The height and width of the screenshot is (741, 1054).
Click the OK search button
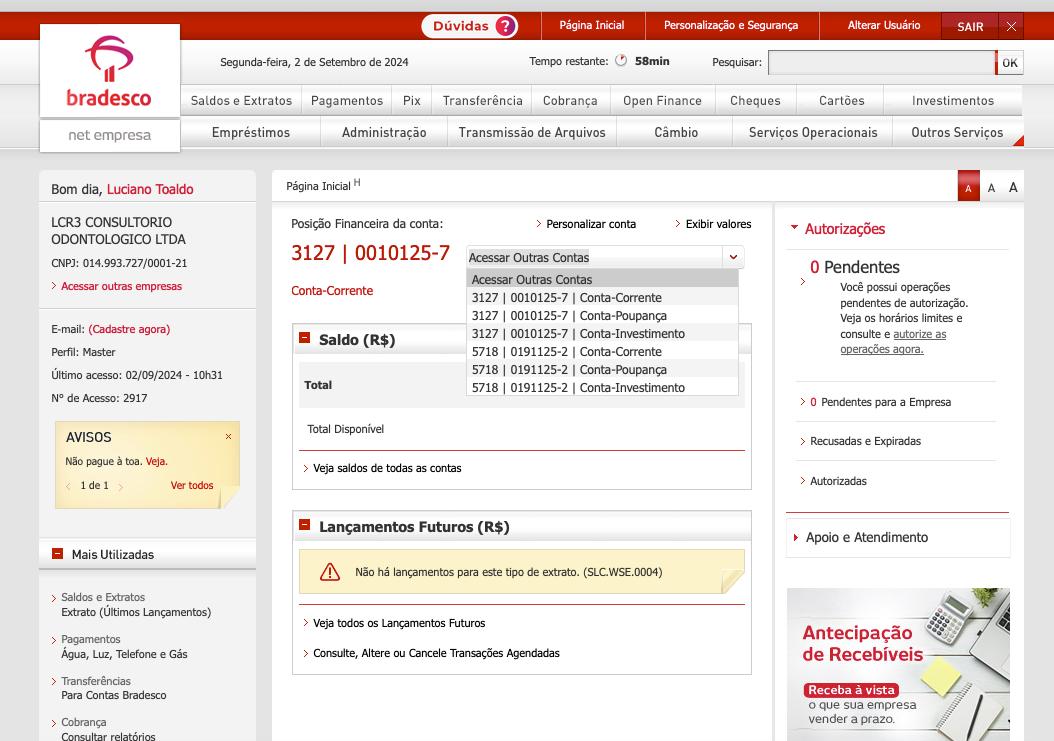pyautogui.click(x=1009, y=63)
